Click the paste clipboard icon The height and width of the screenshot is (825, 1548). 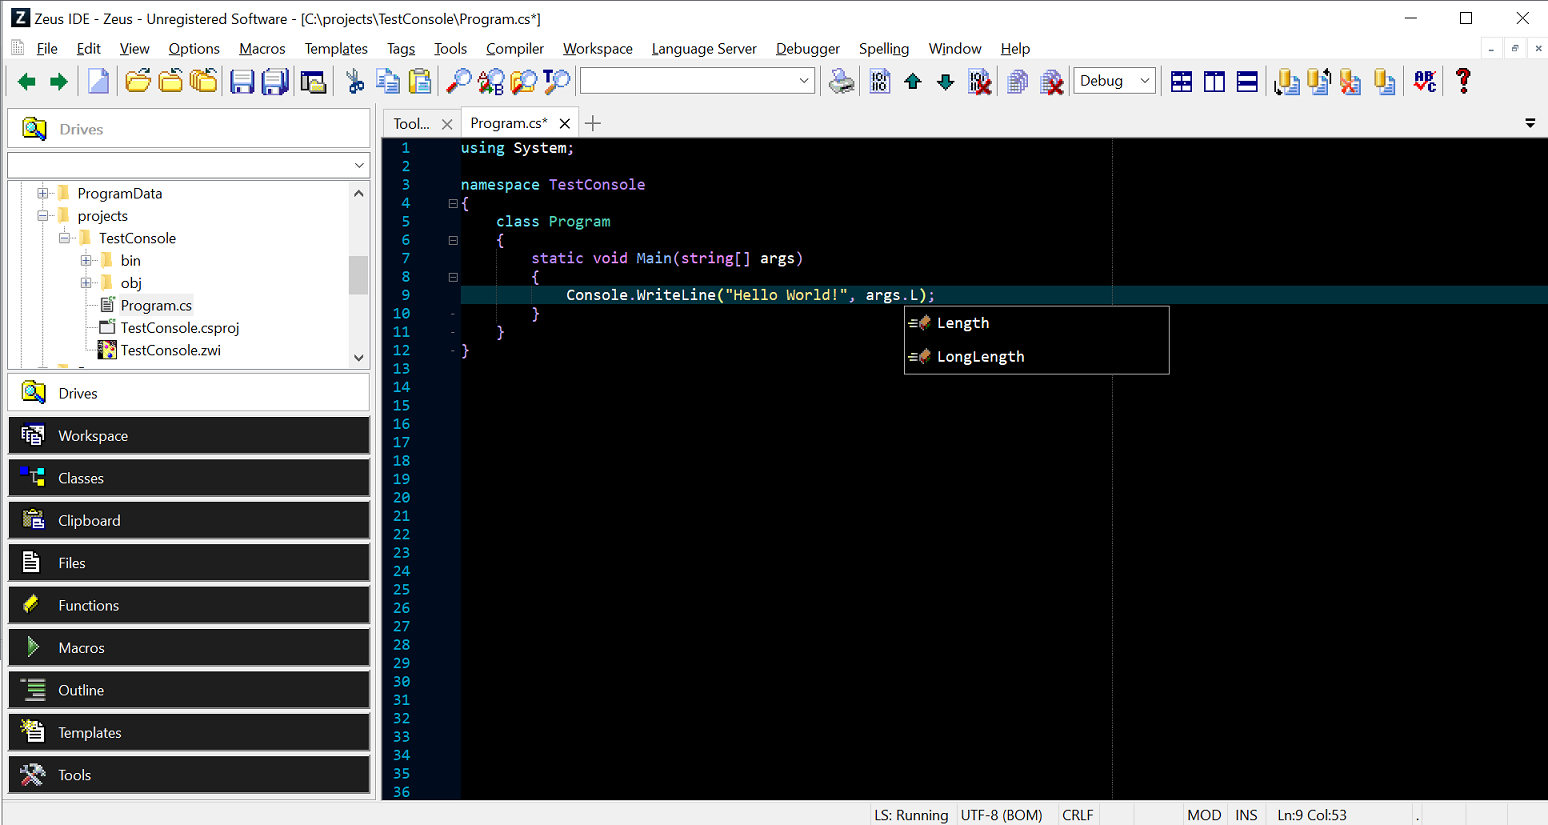tap(421, 82)
